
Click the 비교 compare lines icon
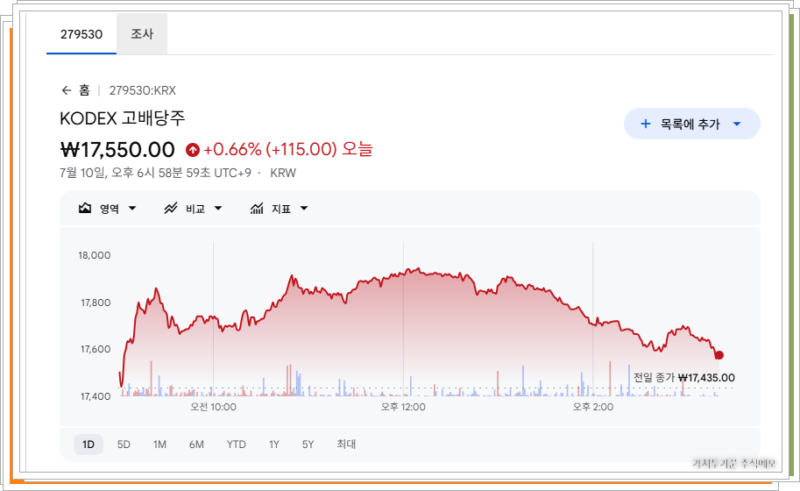[170, 208]
